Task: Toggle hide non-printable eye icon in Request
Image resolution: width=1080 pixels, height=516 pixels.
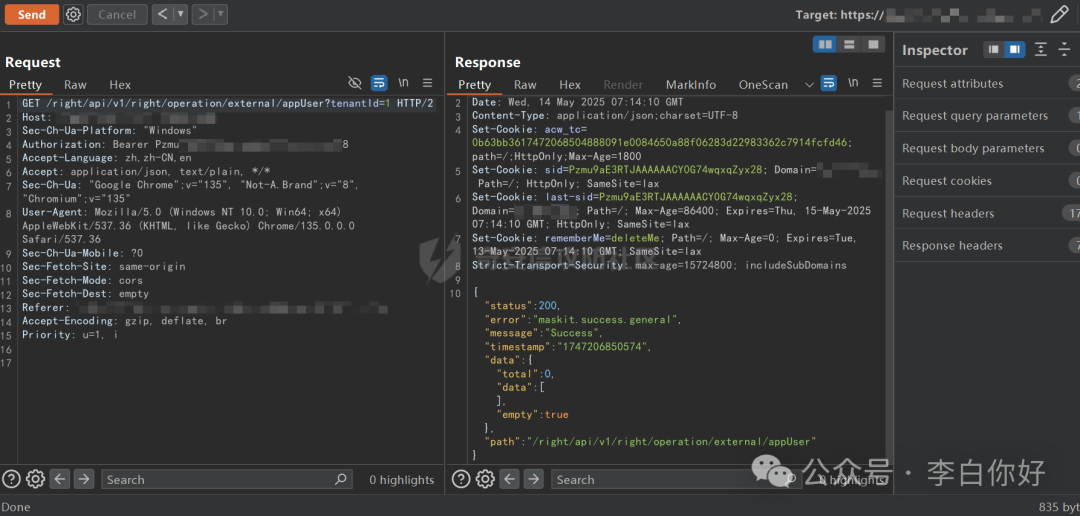Action: click(355, 83)
